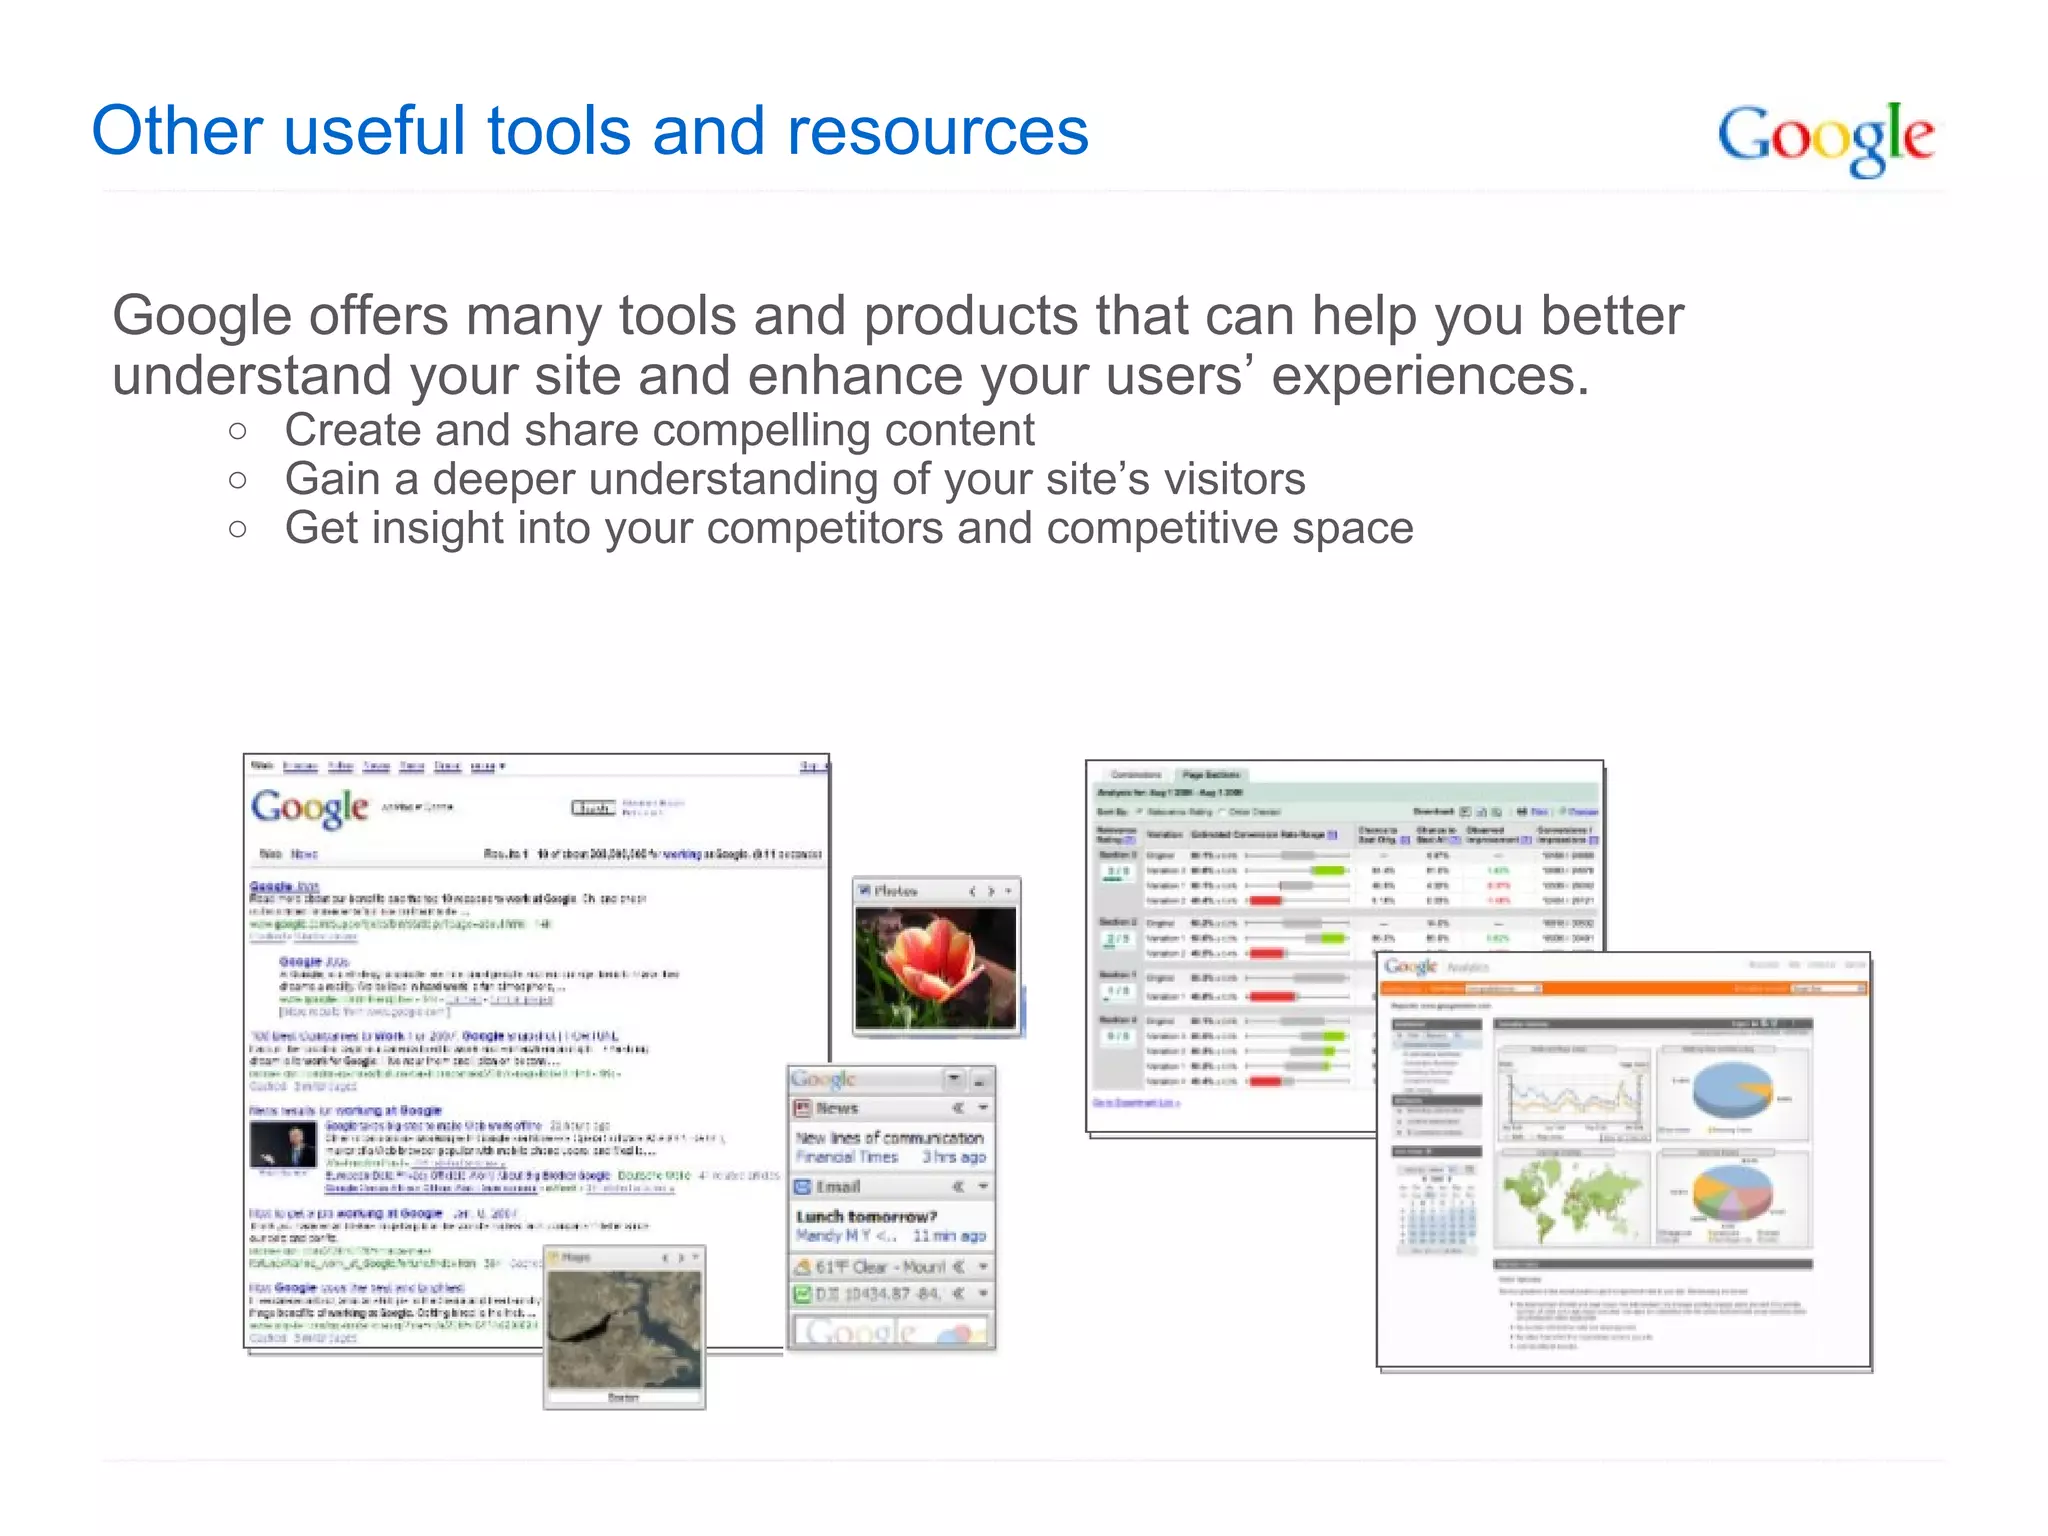The height and width of the screenshot is (1536, 2048).
Task: Open the Email icon in the Google sidebar
Action: point(802,1187)
